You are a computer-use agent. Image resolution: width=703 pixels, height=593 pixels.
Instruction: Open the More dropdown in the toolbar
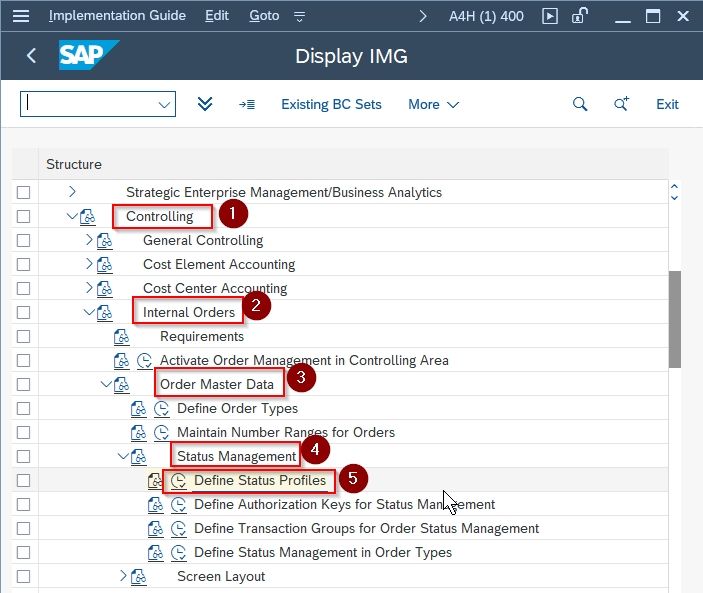coord(434,104)
